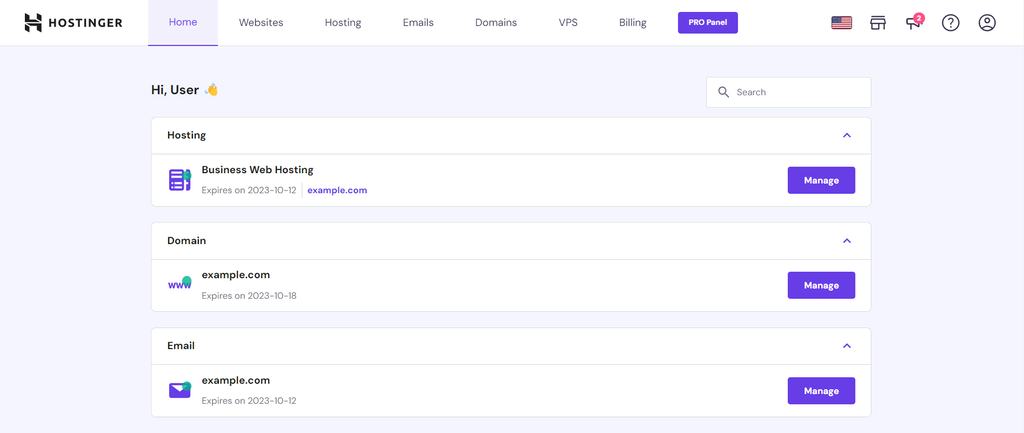The image size is (1024, 433).
Task: Switch to the Websites tab
Action: point(261,23)
